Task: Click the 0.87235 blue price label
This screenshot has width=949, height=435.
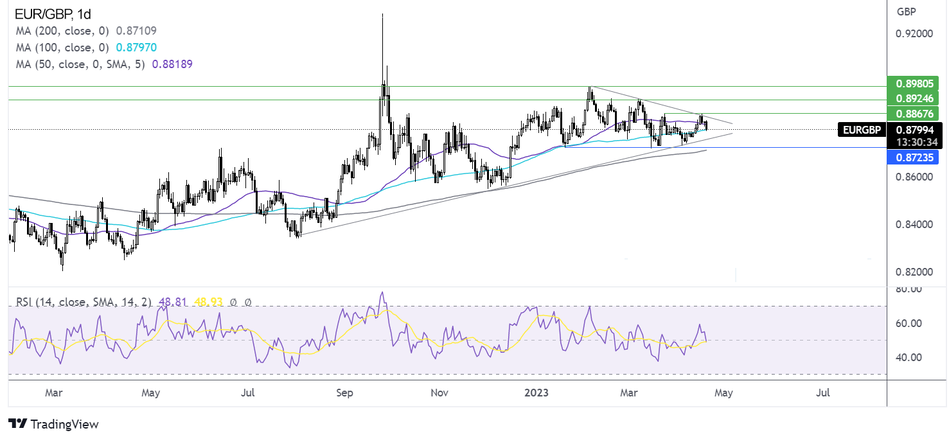Action: (911, 158)
